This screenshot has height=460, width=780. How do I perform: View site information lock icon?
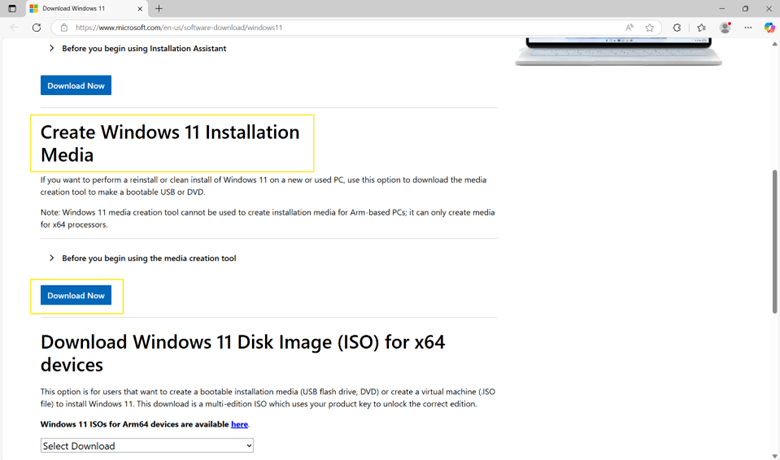64,27
